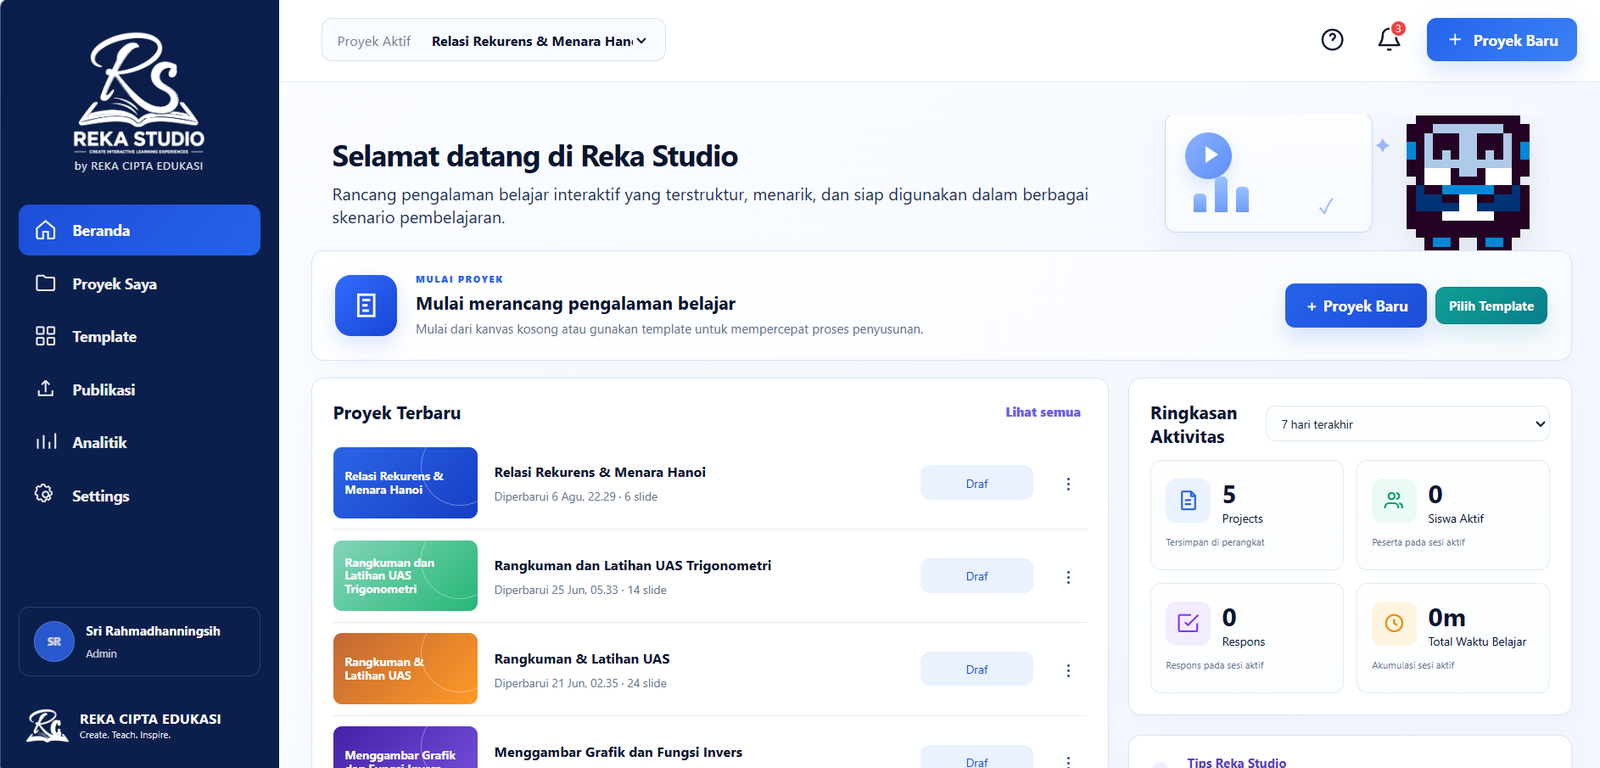Open the purple Menggambar Grafik thumbnail
The height and width of the screenshot is (768, 1600).
405,748
